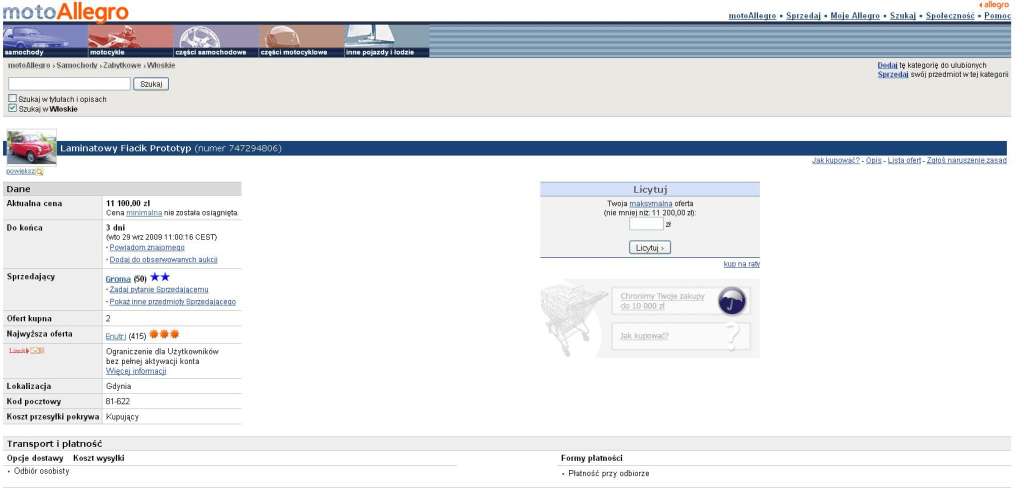Click the Szukaj search button
Image resolution: width=1024 pixels, height=495 pixels.
[151, 84]
